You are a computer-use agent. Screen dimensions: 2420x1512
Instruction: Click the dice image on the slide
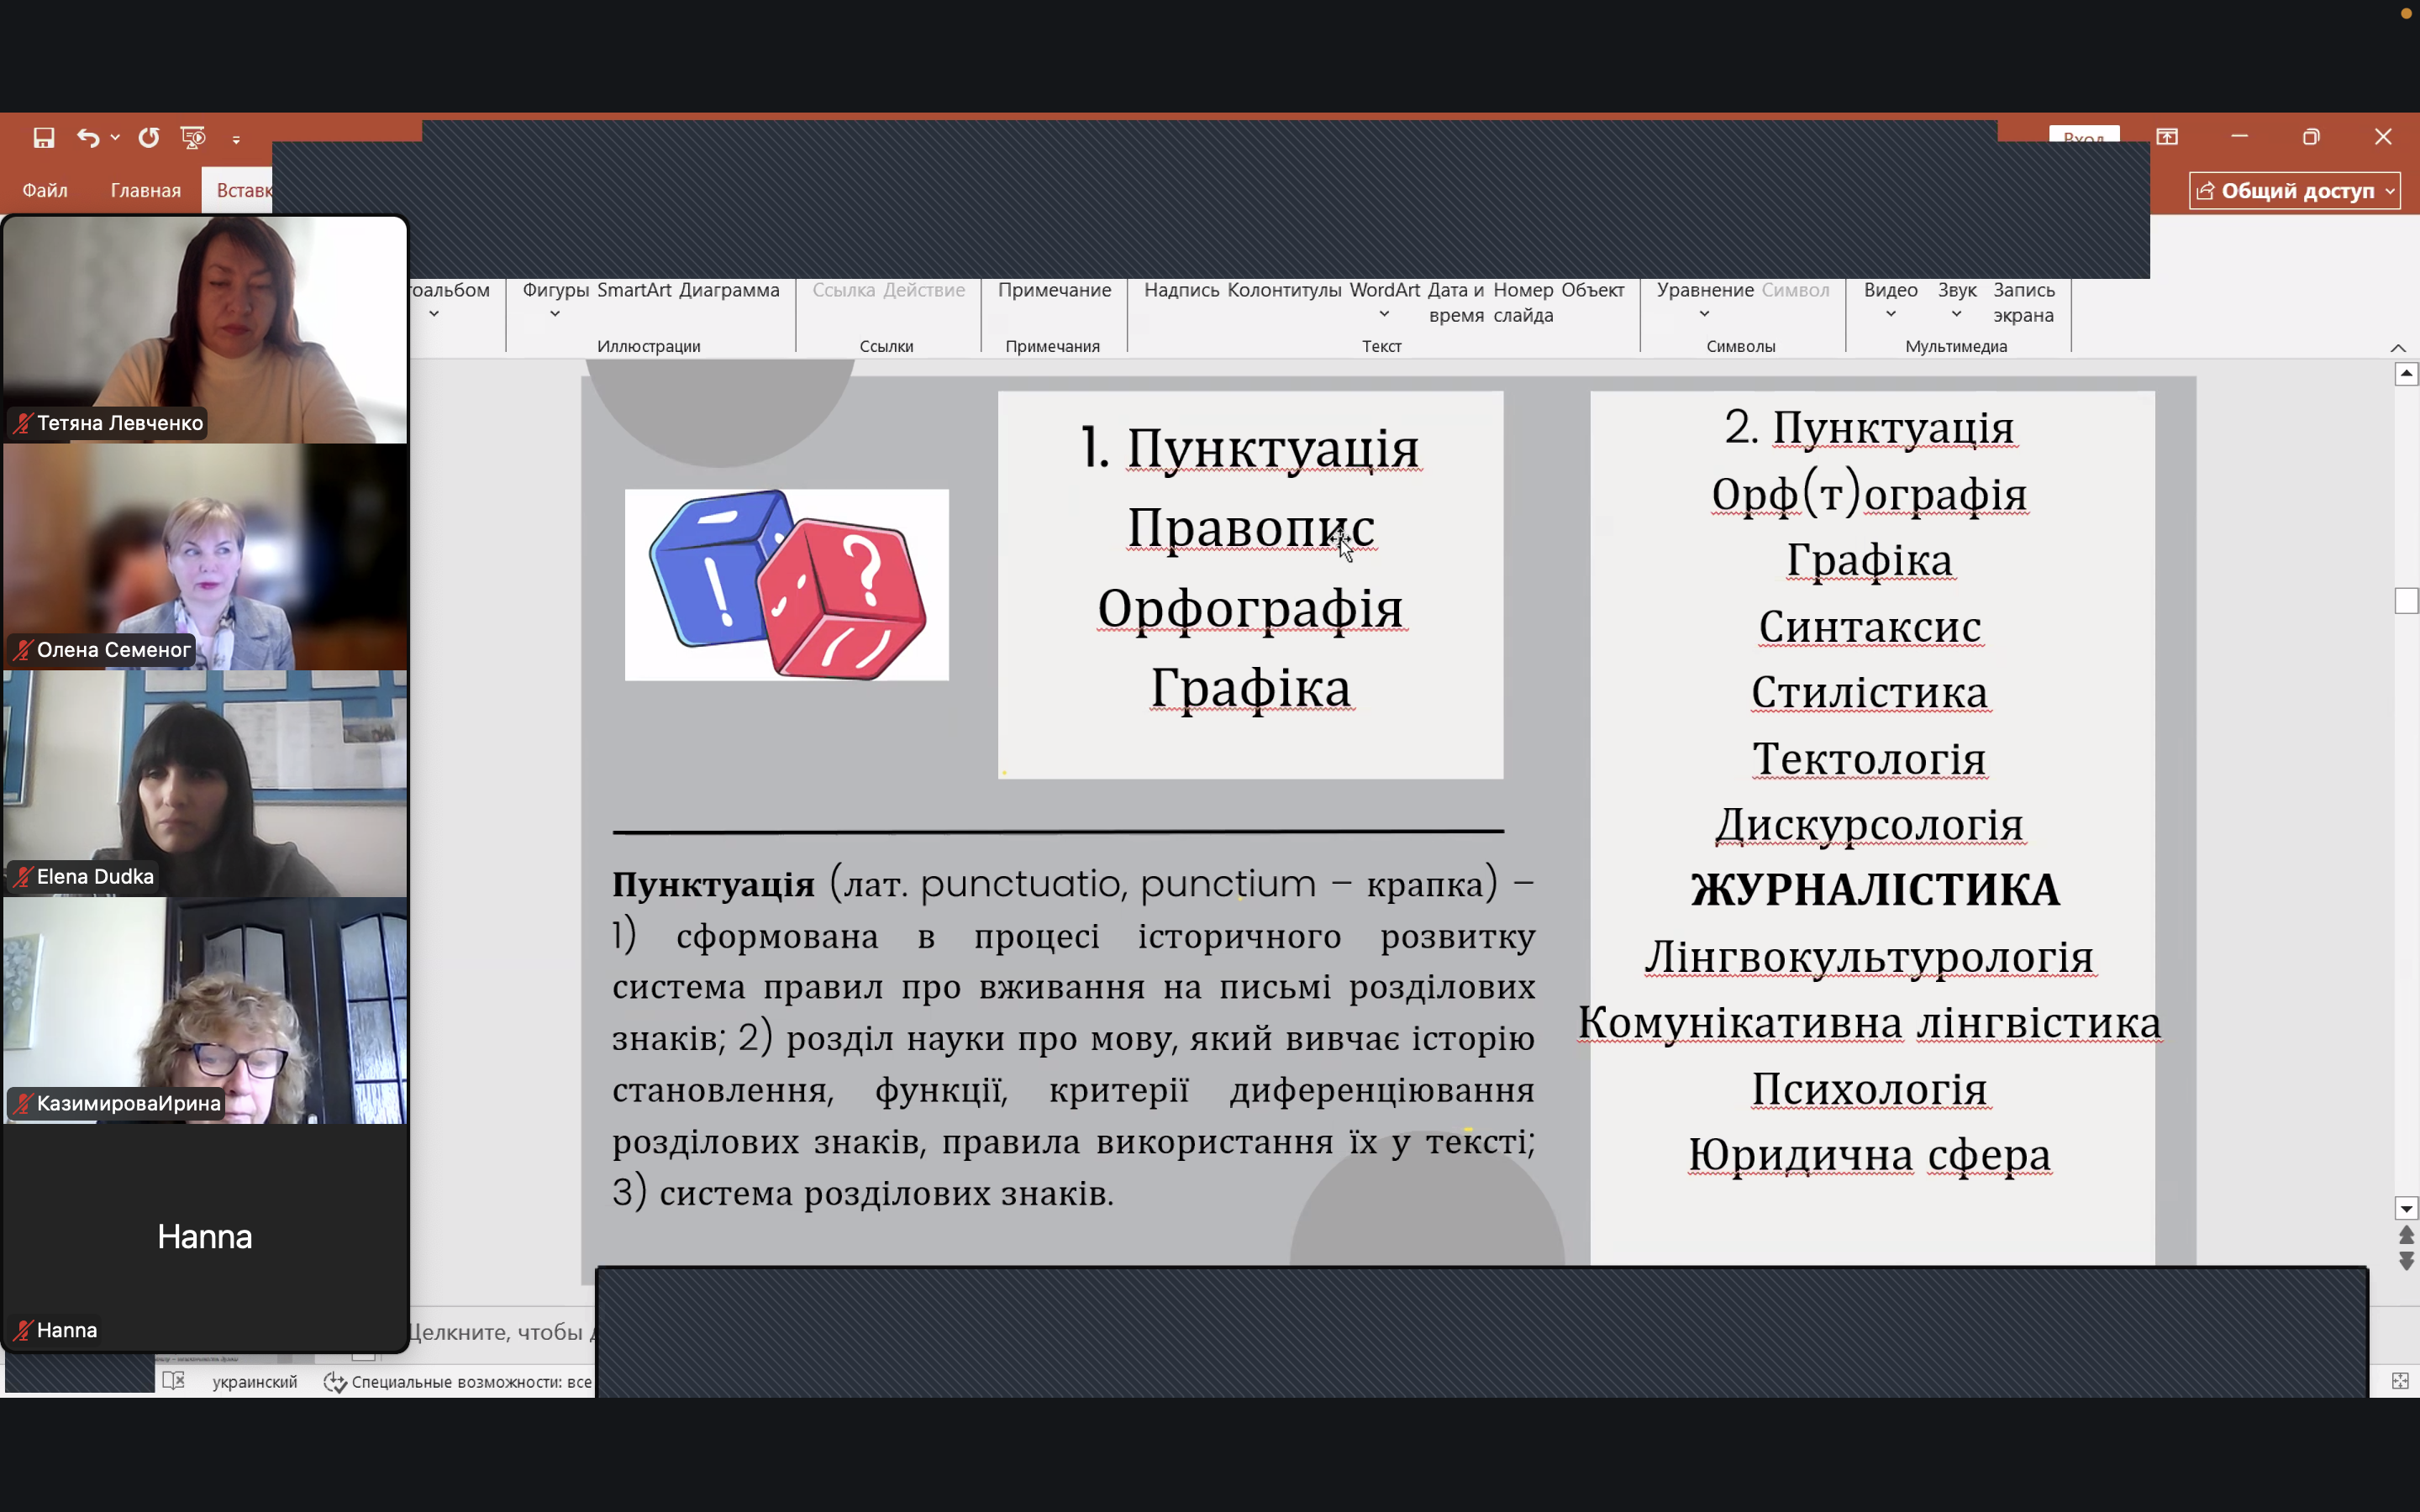coord(787,585)
